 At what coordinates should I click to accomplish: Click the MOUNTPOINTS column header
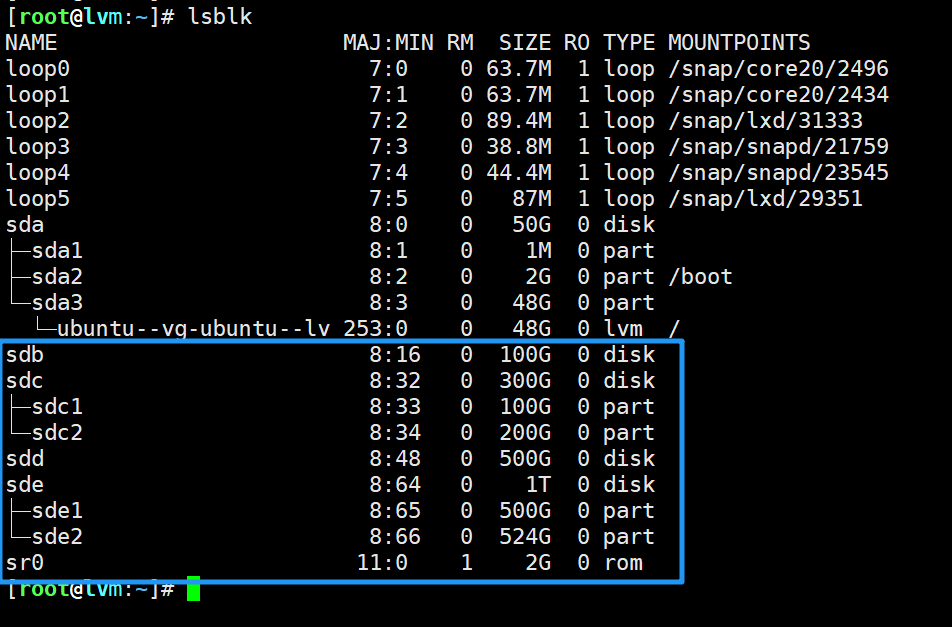click(739, 43)
